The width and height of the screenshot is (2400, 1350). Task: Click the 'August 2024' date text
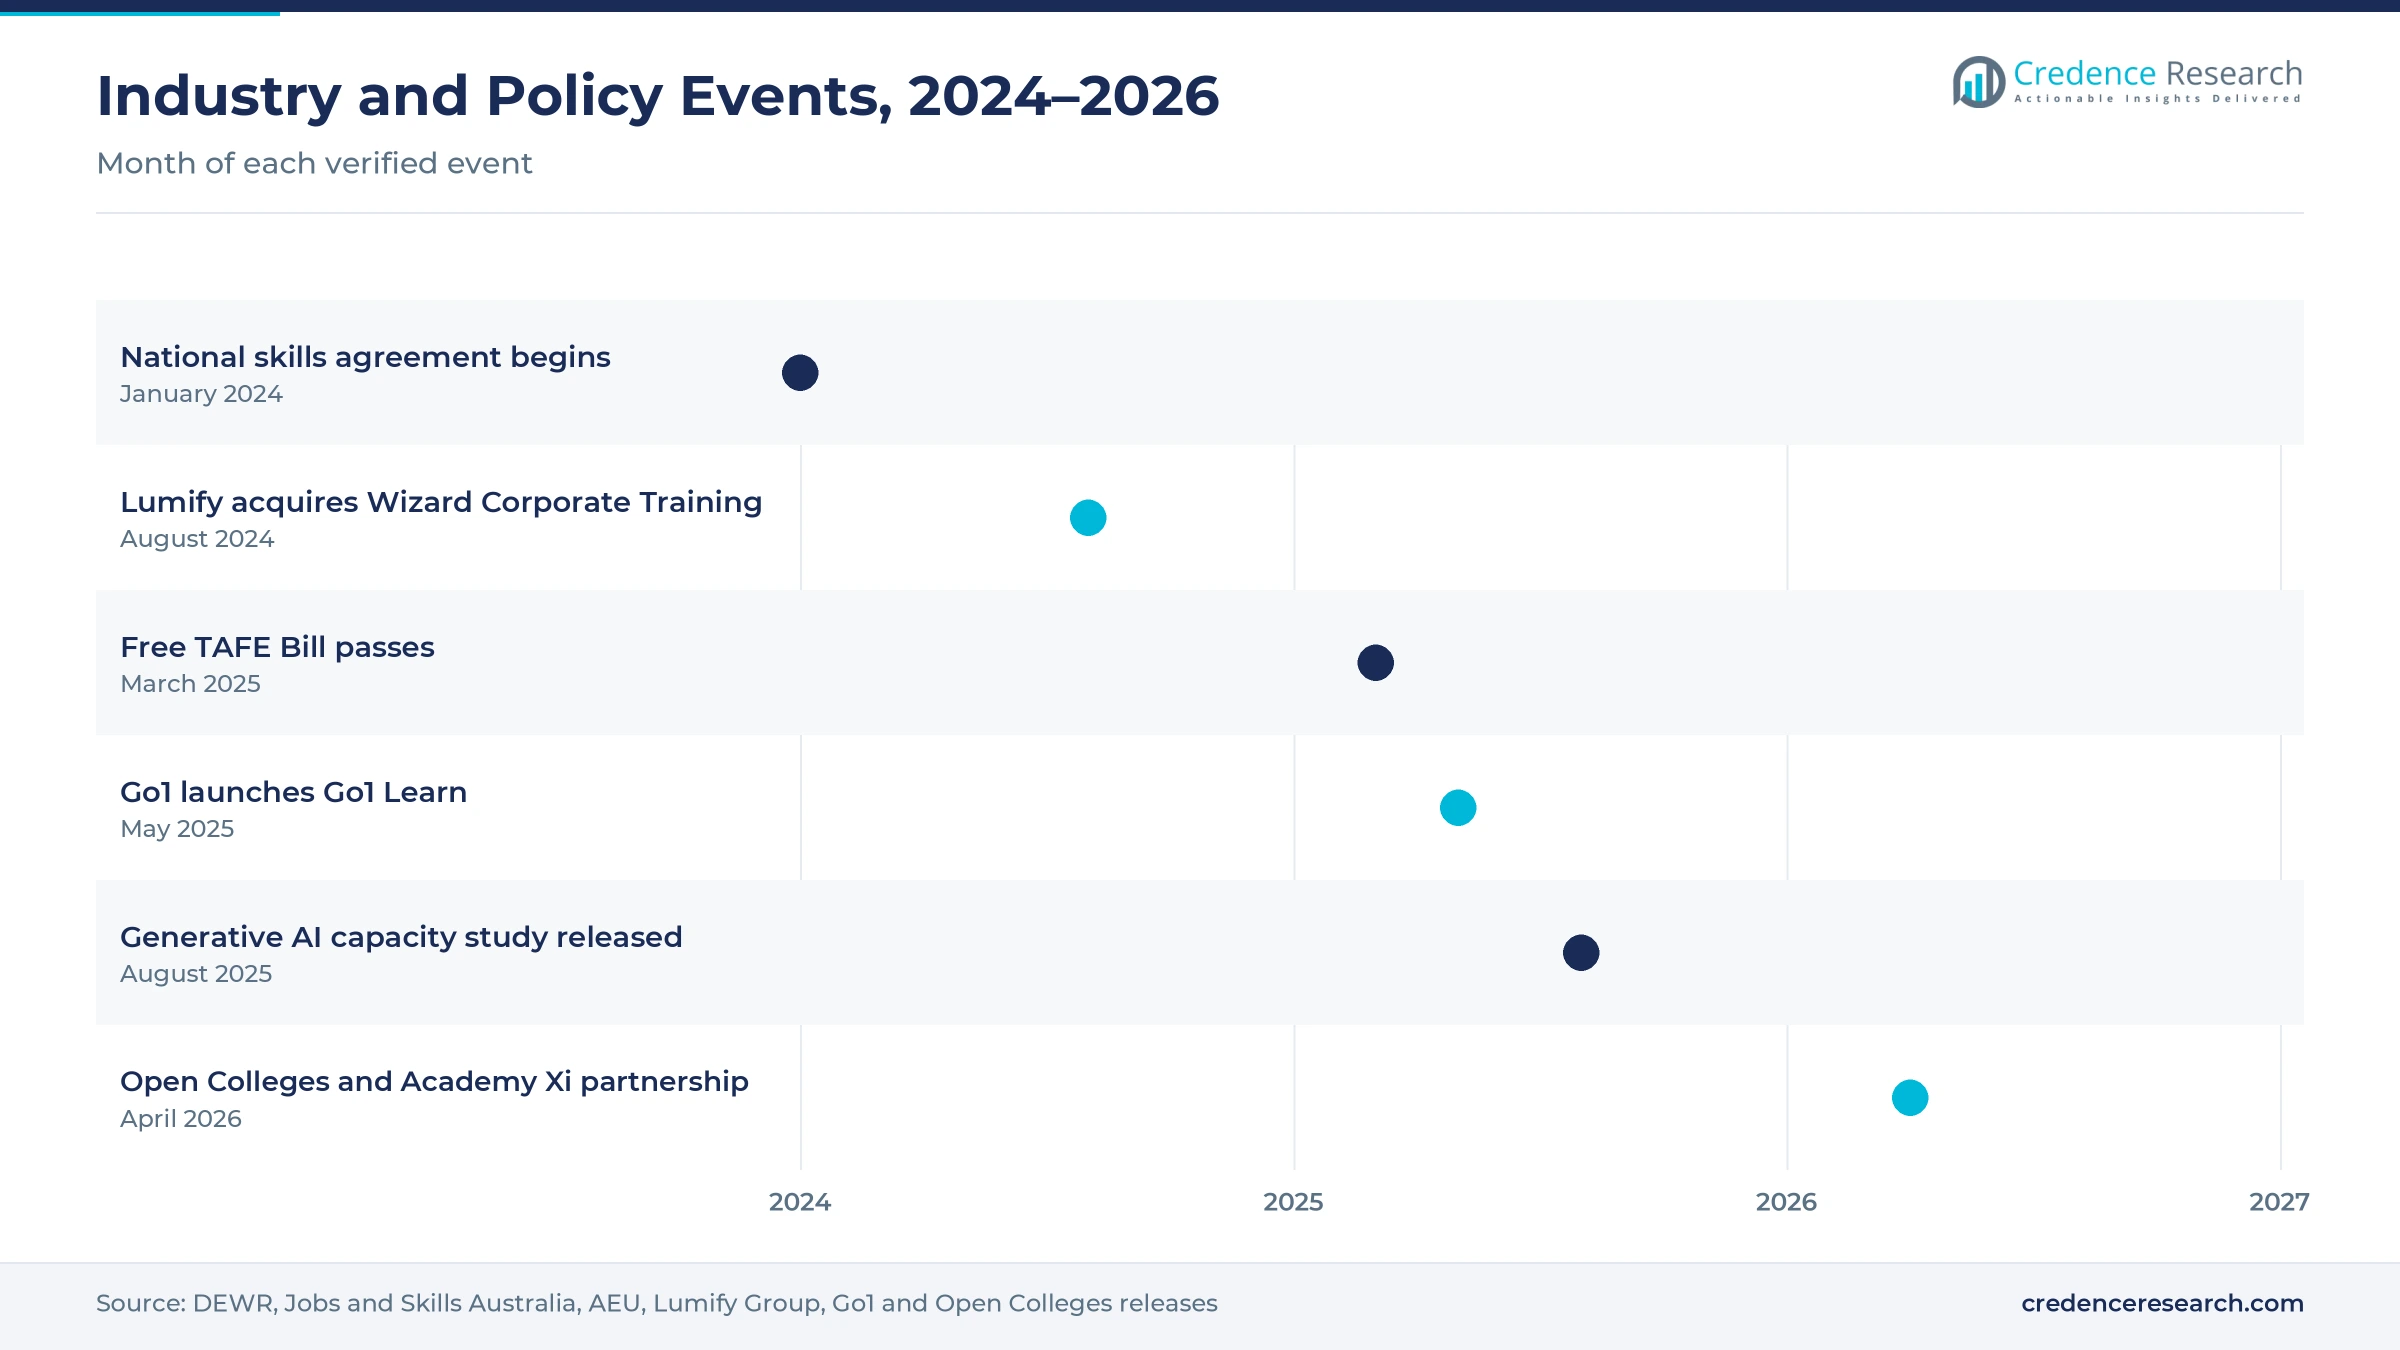(197, 539)
